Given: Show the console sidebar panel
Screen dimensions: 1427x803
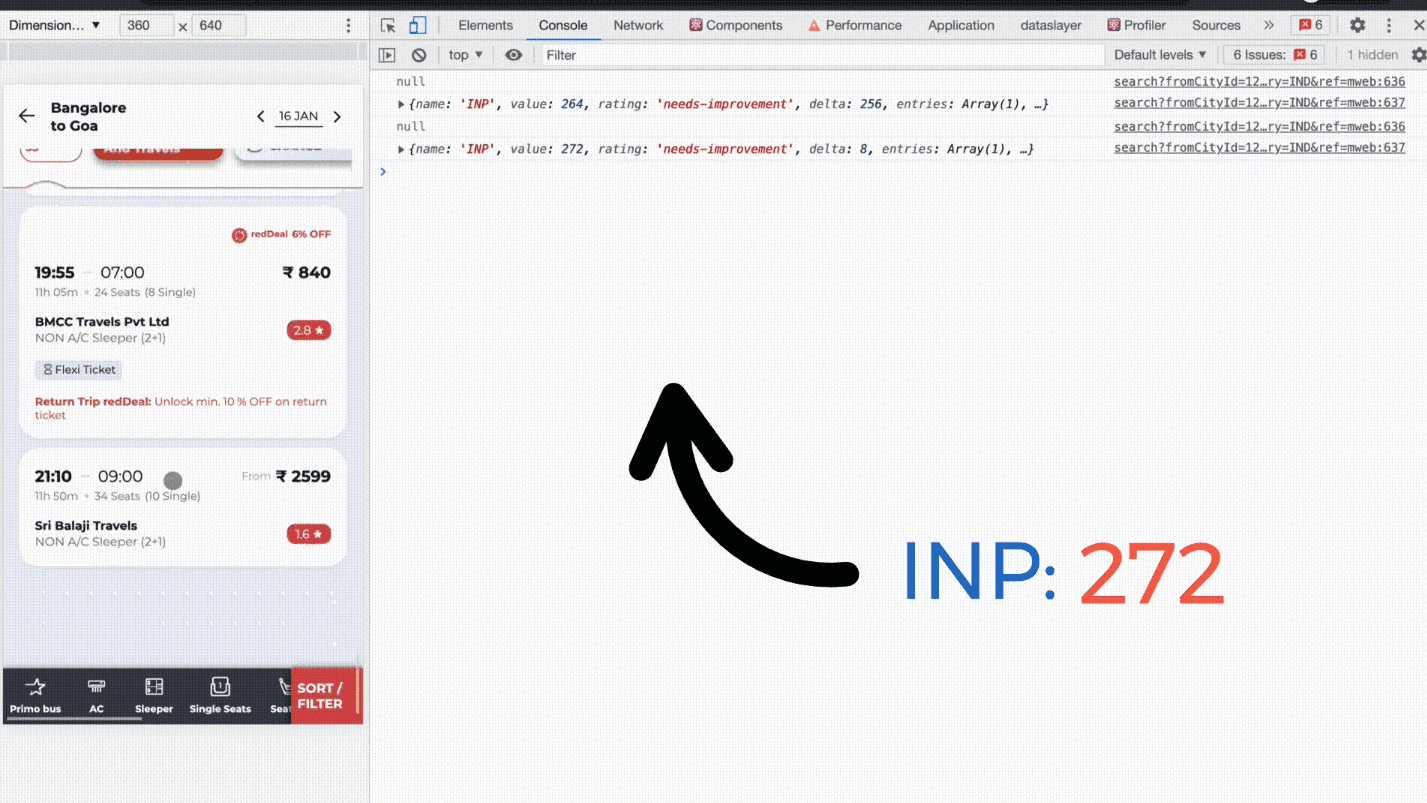Looking at the screenshot, I should coord(385,55).
